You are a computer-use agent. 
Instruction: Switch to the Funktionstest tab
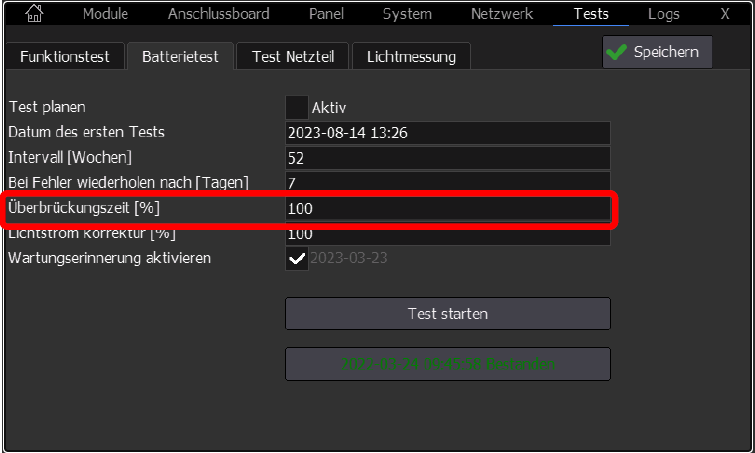point(64,56)
